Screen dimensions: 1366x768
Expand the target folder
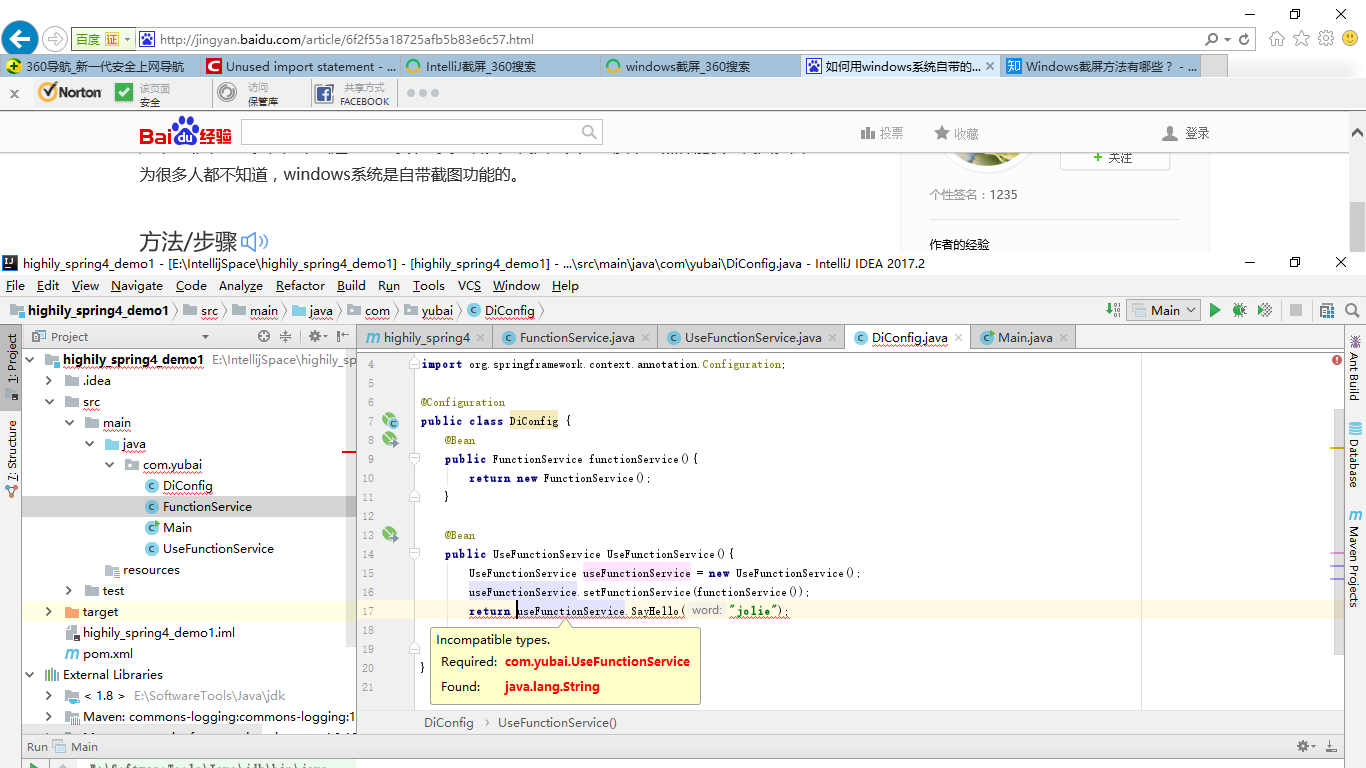[x=49, y=612]
